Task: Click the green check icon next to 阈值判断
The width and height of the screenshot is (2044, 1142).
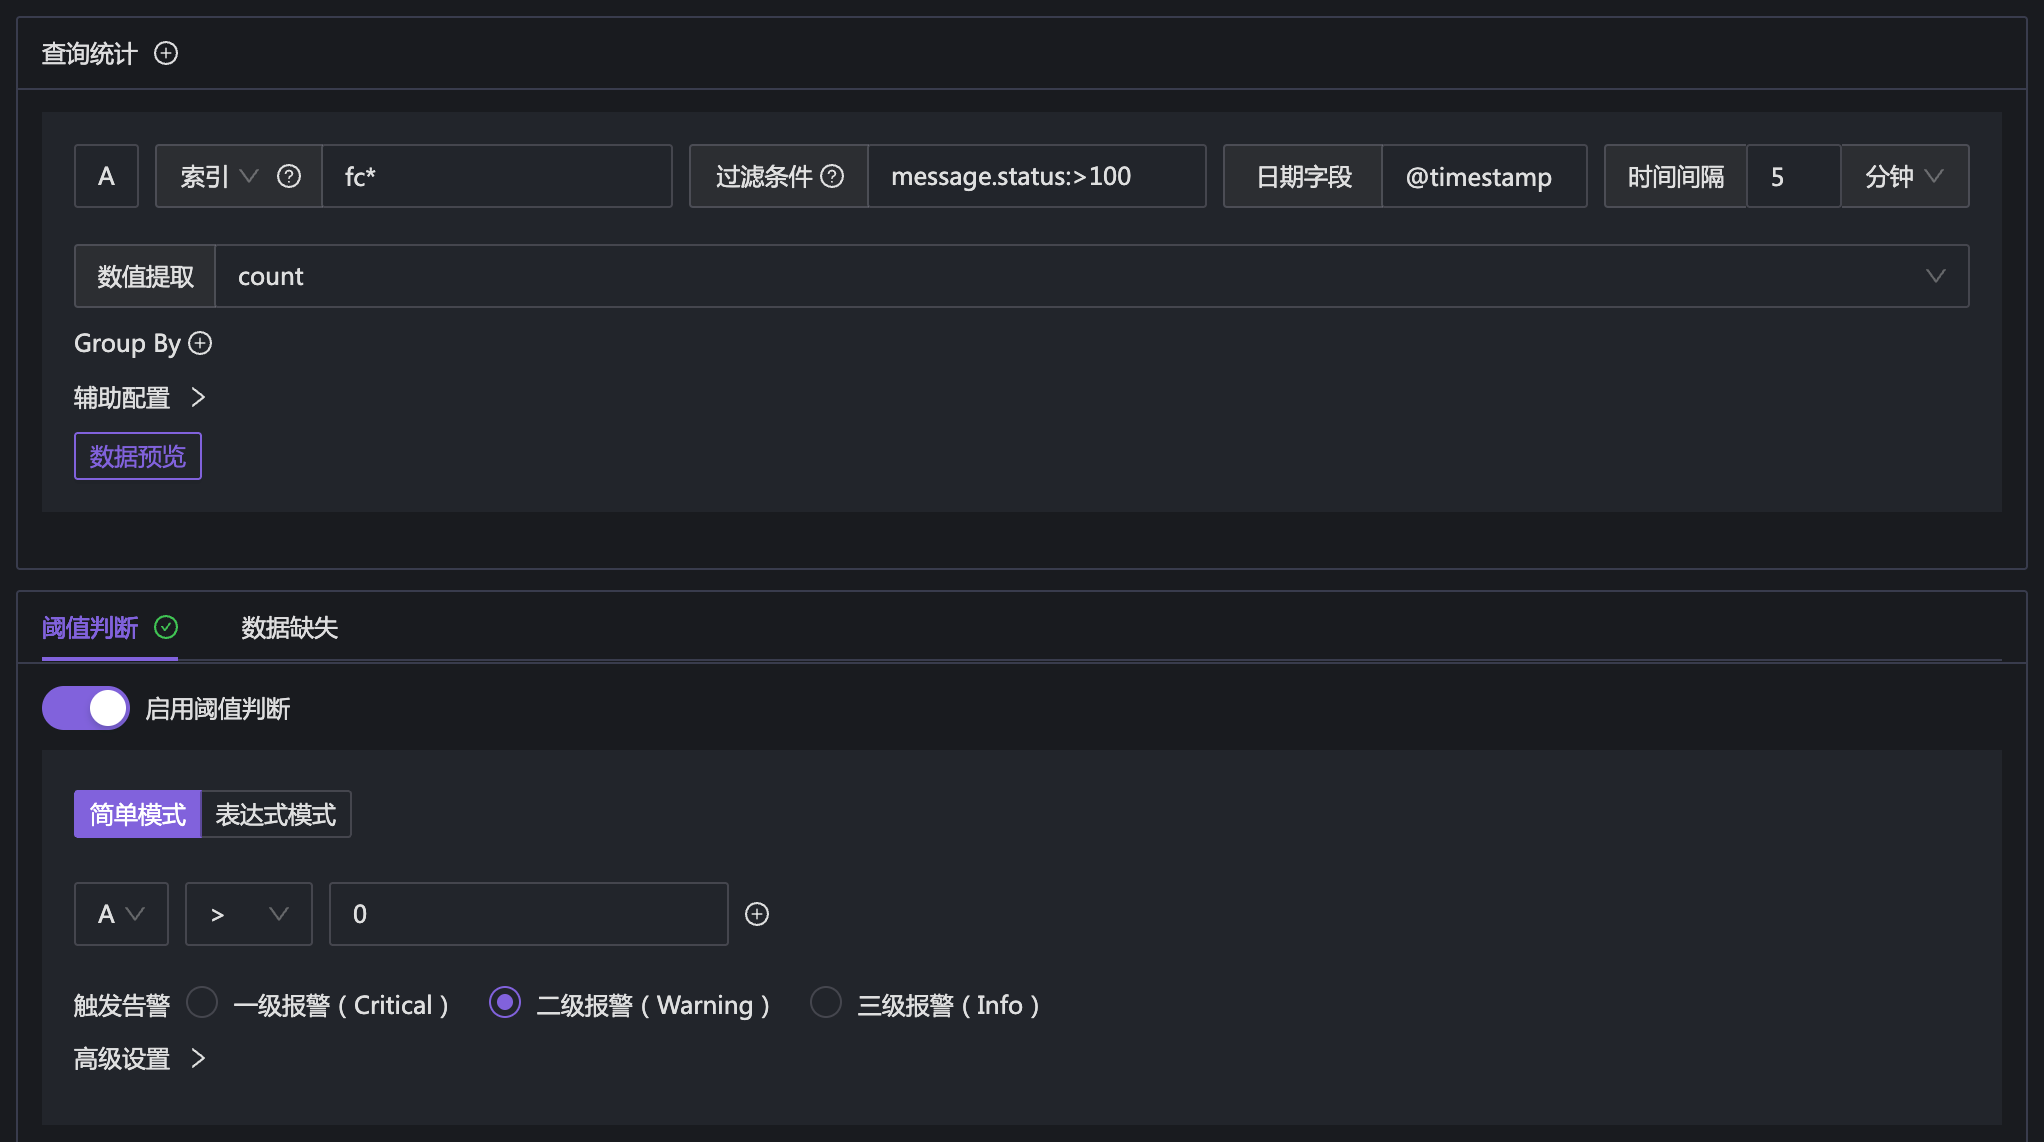Action: (167, 628)
